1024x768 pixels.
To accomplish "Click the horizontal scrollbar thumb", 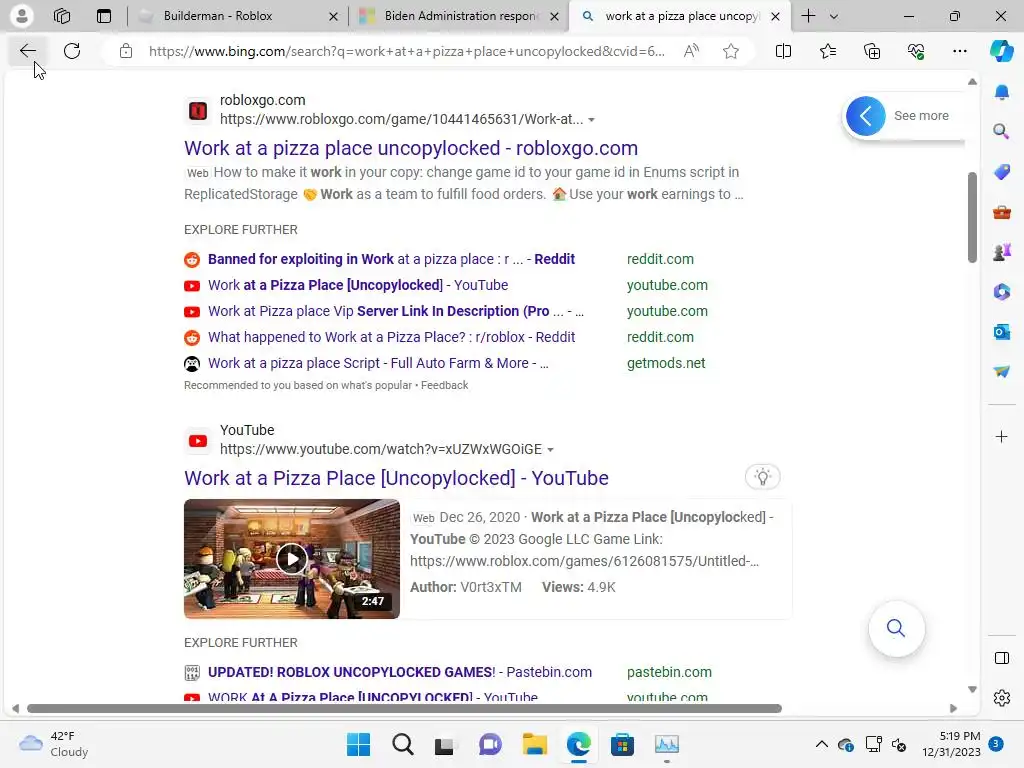I will (x=404, y=709).
